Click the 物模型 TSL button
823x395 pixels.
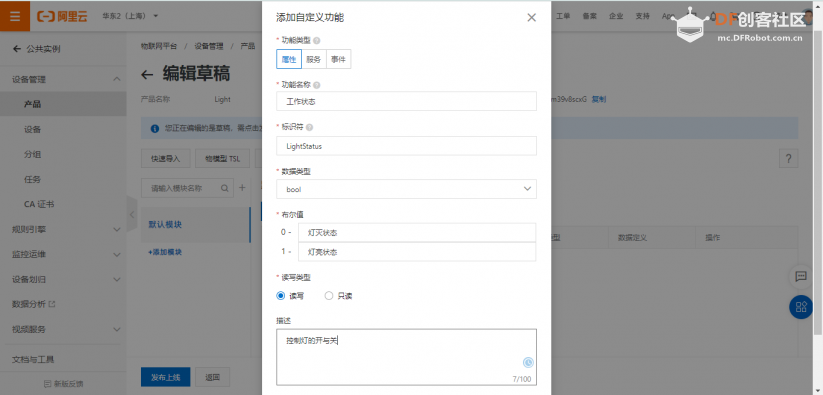click(223, 158)
